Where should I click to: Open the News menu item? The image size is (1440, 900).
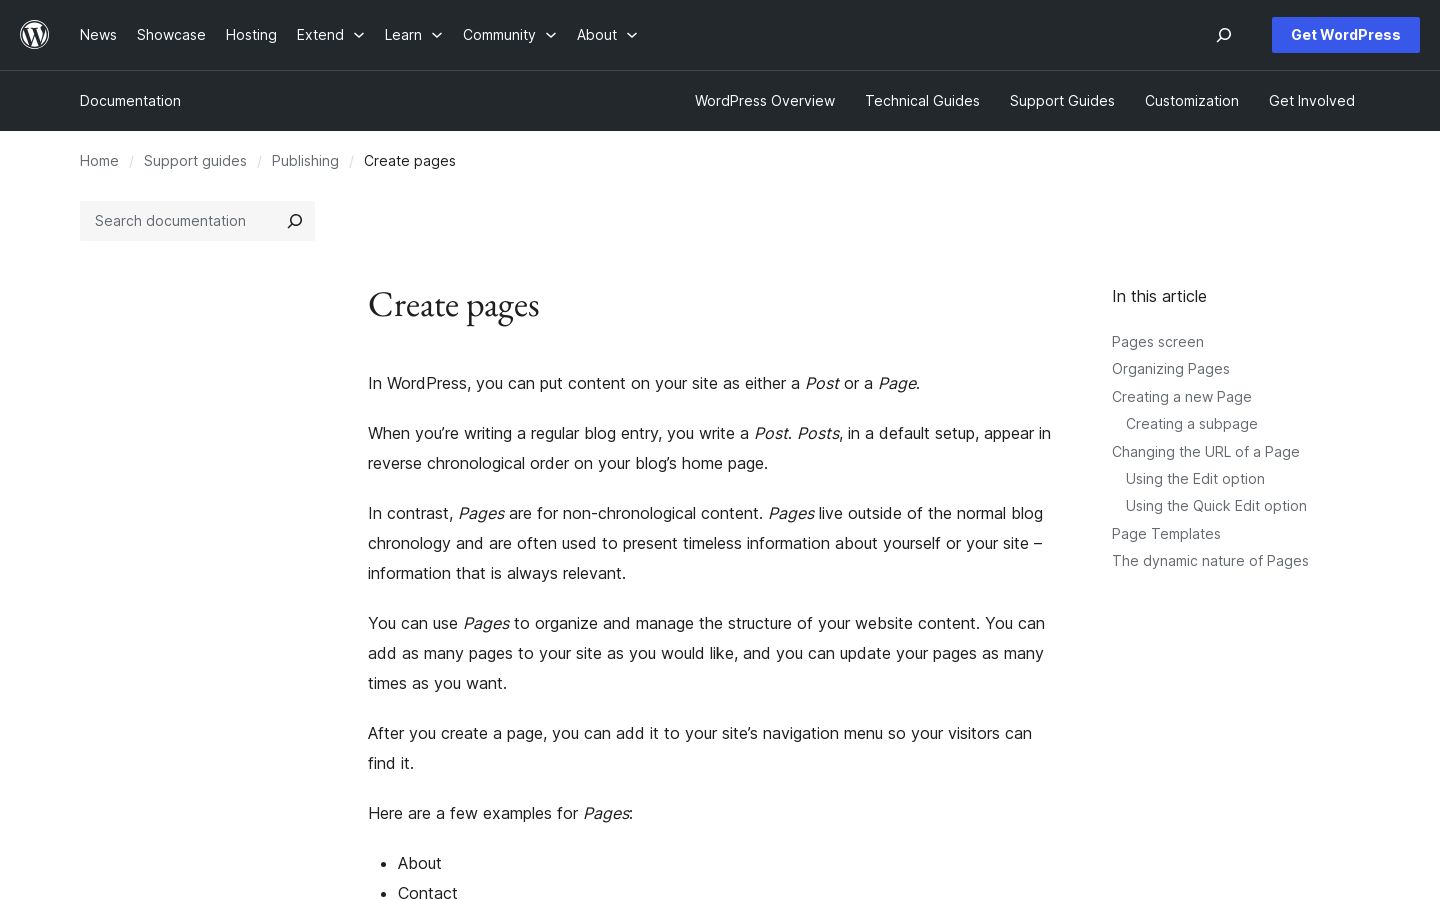[98, 35]
